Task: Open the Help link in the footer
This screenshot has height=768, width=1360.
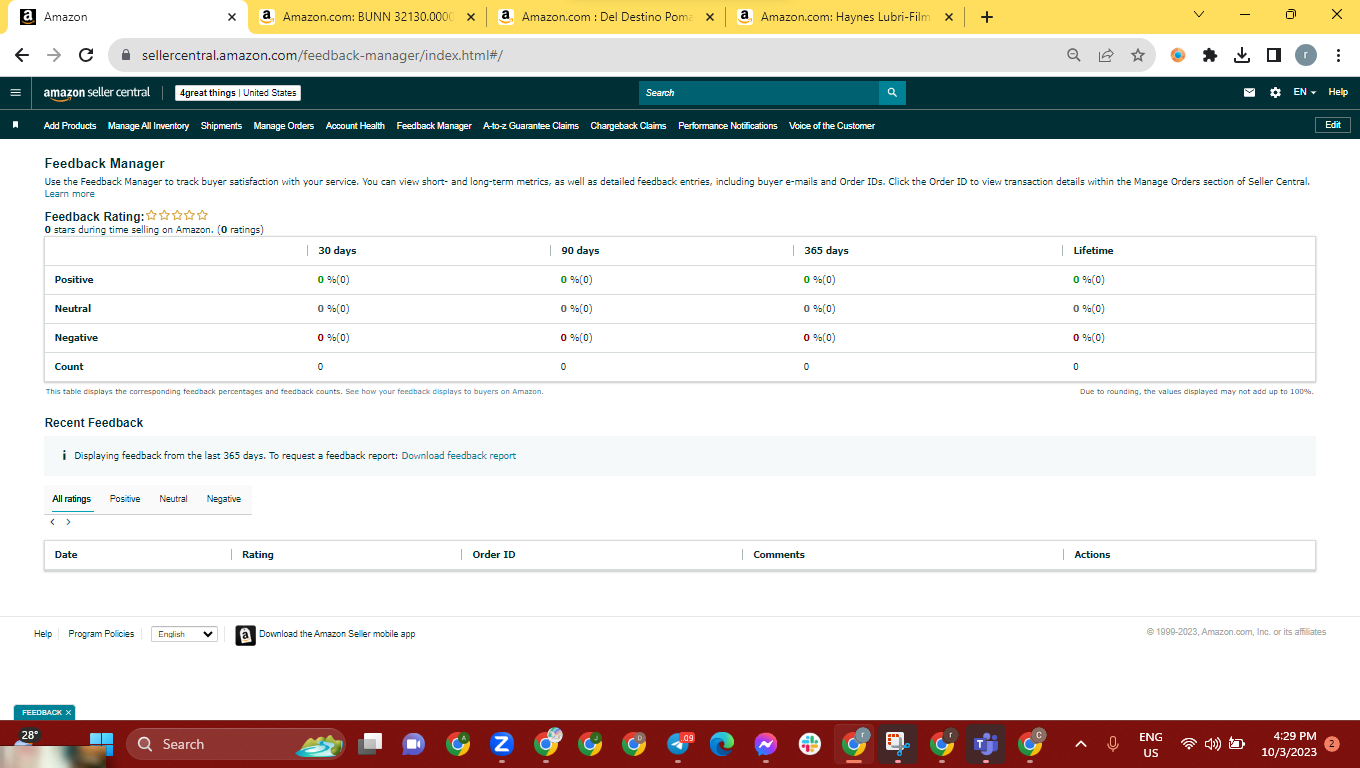Action: 43,634
